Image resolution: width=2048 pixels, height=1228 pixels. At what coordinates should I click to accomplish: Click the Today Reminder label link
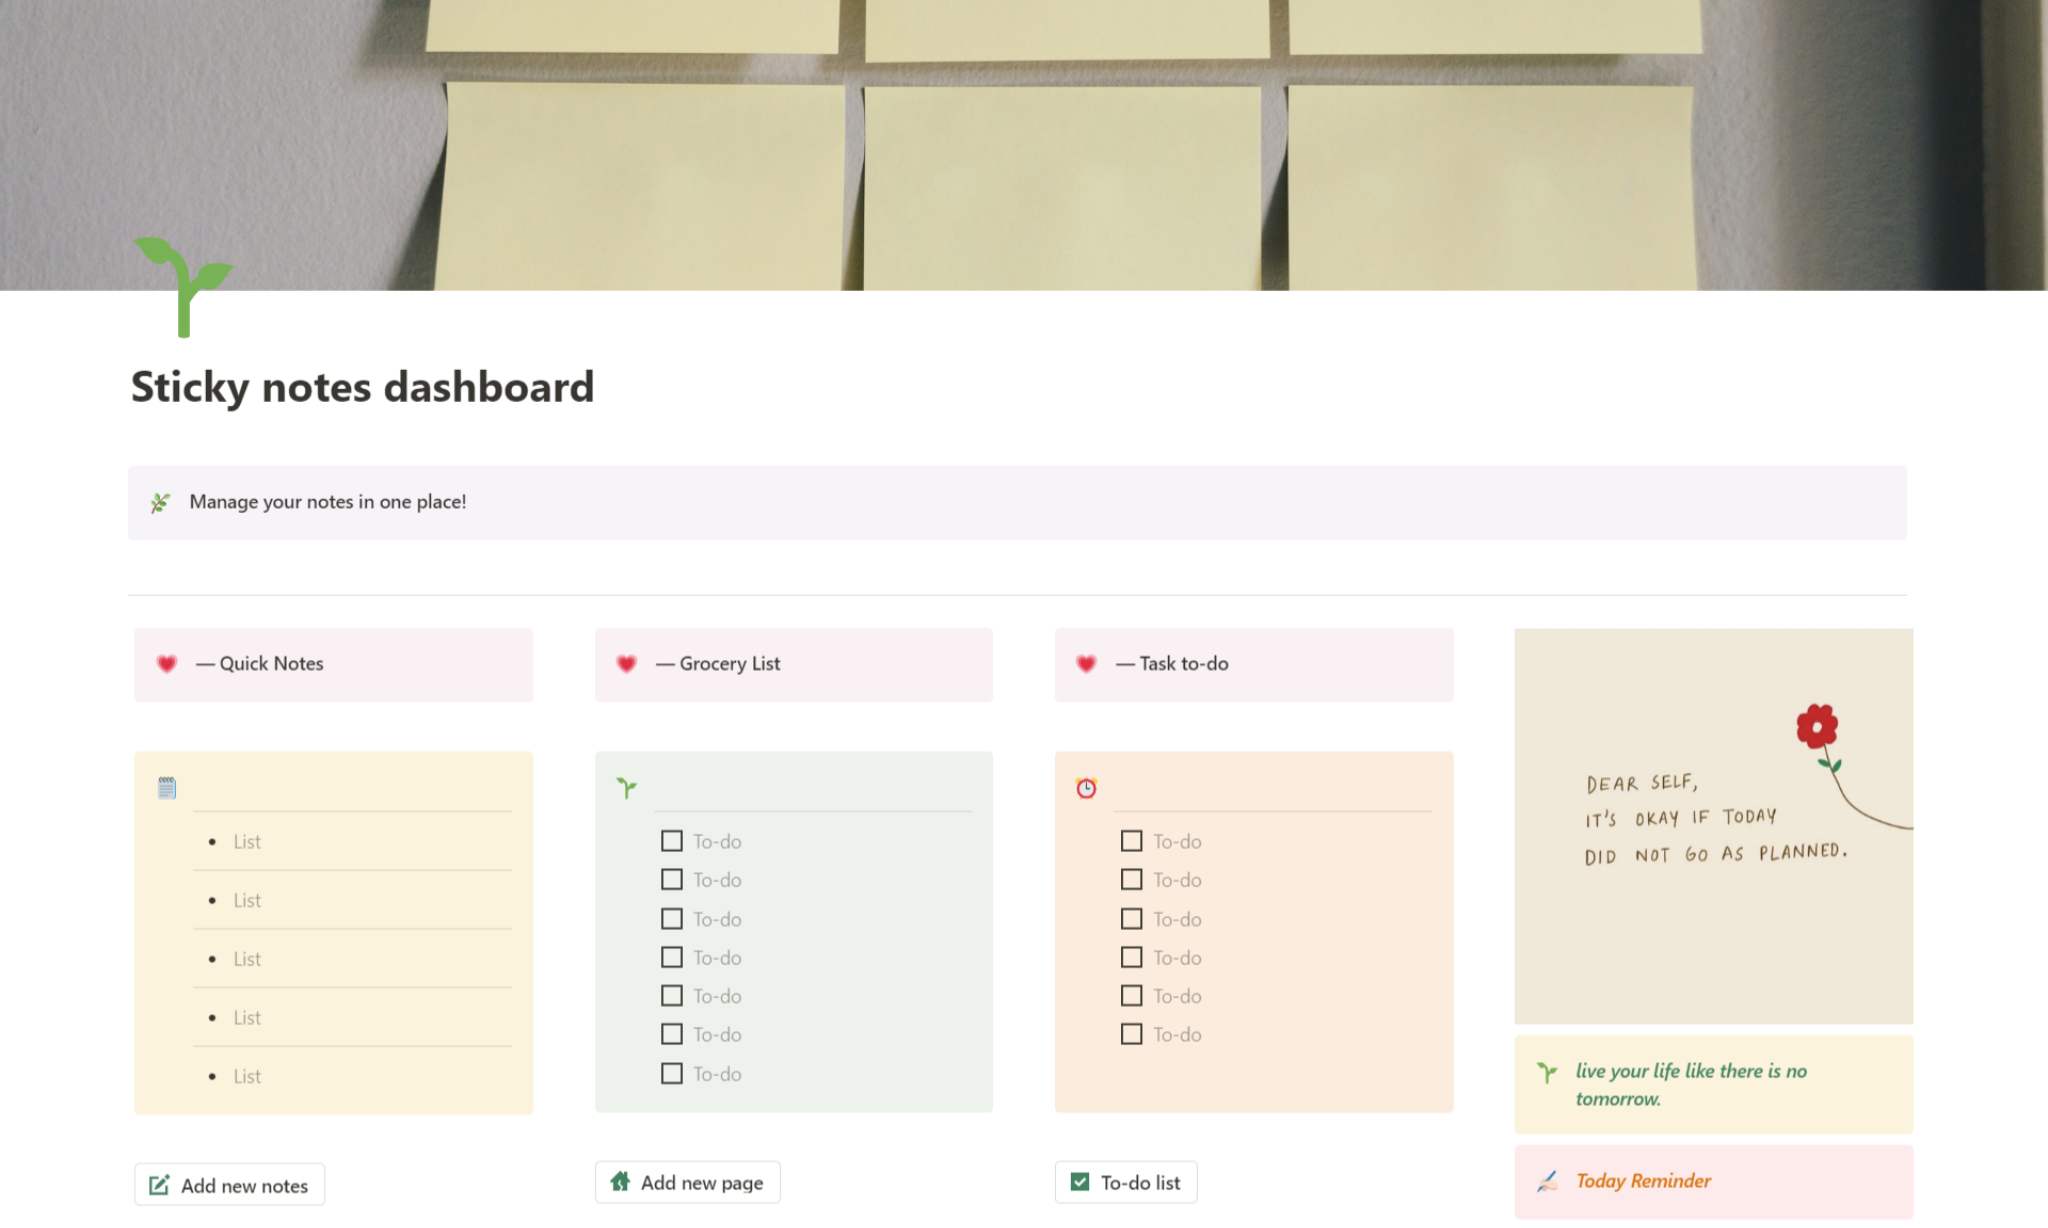1642,1181
